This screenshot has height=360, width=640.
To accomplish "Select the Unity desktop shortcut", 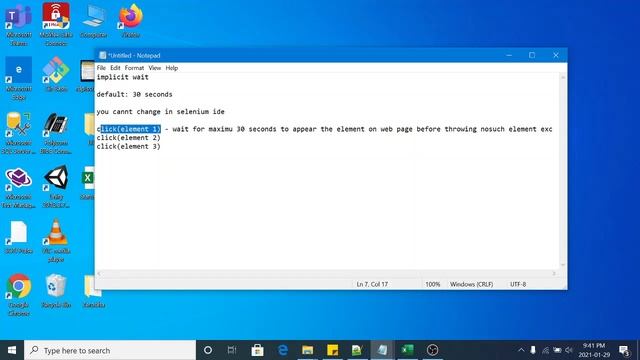I will tap(56, 187).
